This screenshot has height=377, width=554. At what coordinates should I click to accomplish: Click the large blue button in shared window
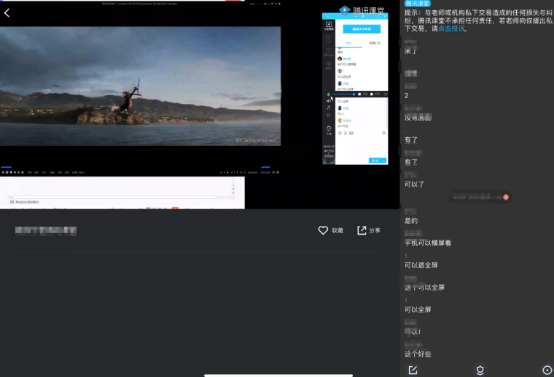pyautogui.click(x=362, y=29)
